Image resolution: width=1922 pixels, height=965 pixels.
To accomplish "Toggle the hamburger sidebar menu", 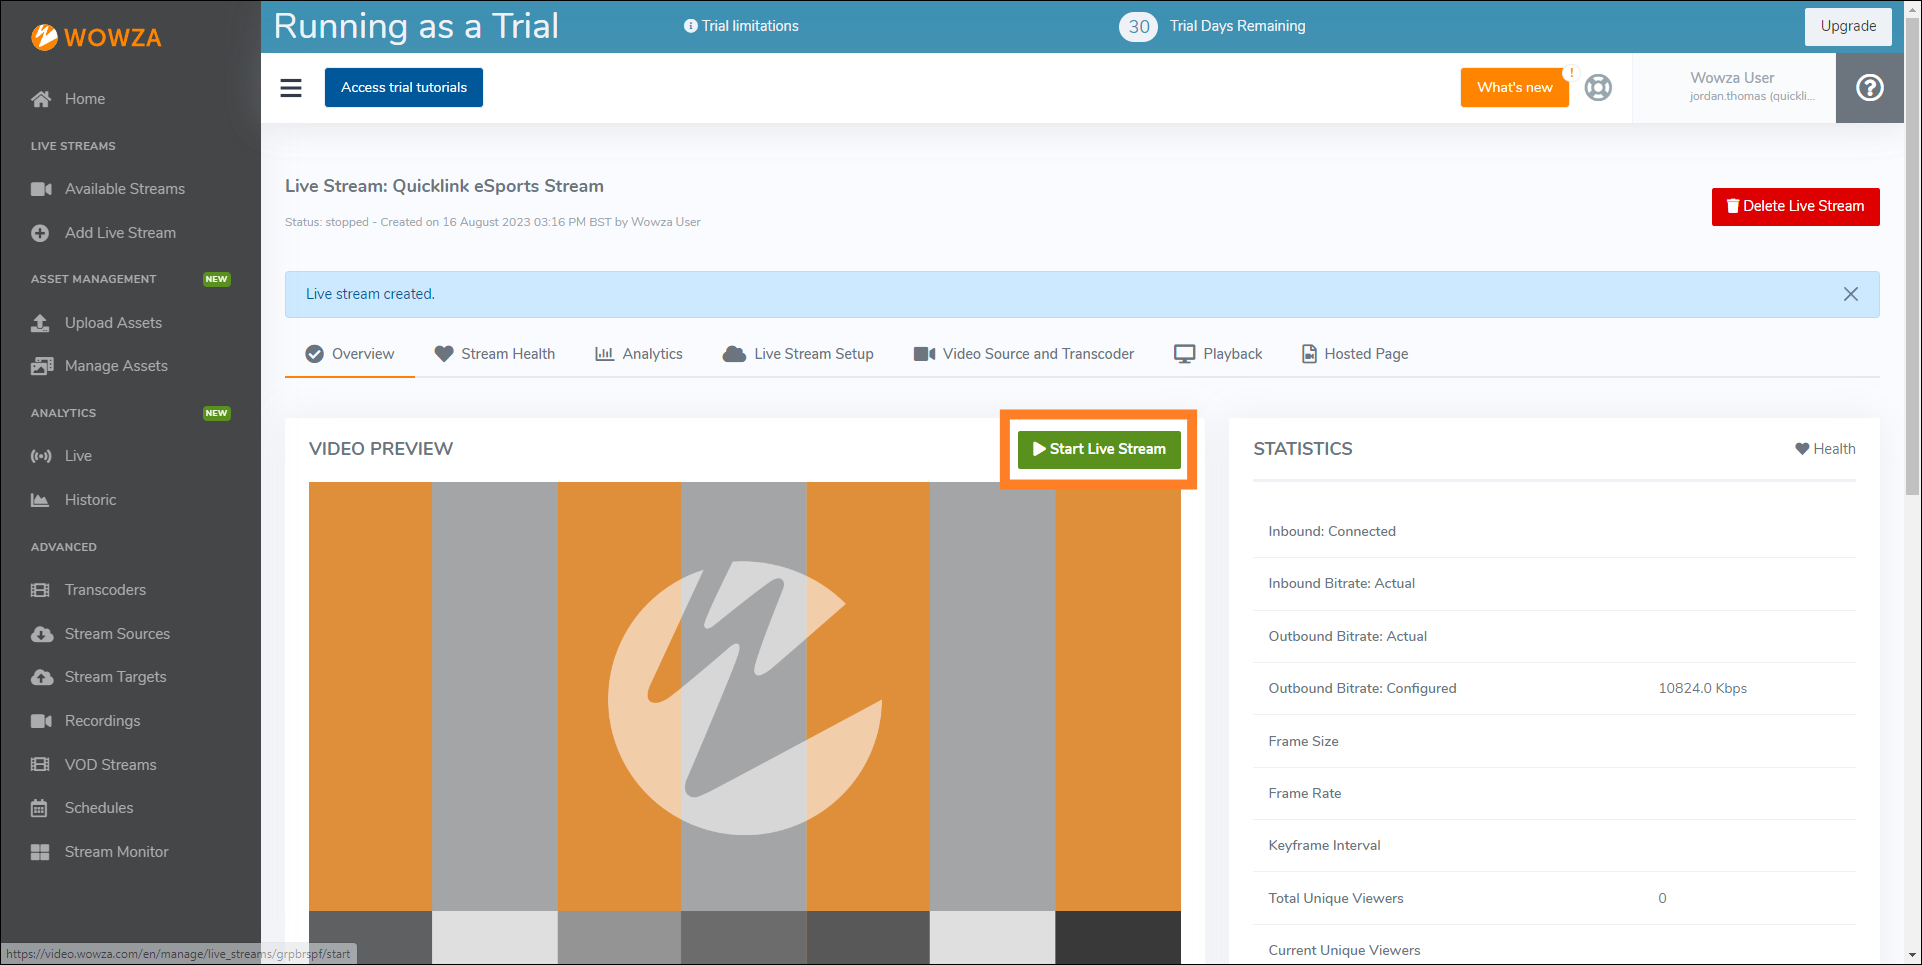I will (291, 88).
